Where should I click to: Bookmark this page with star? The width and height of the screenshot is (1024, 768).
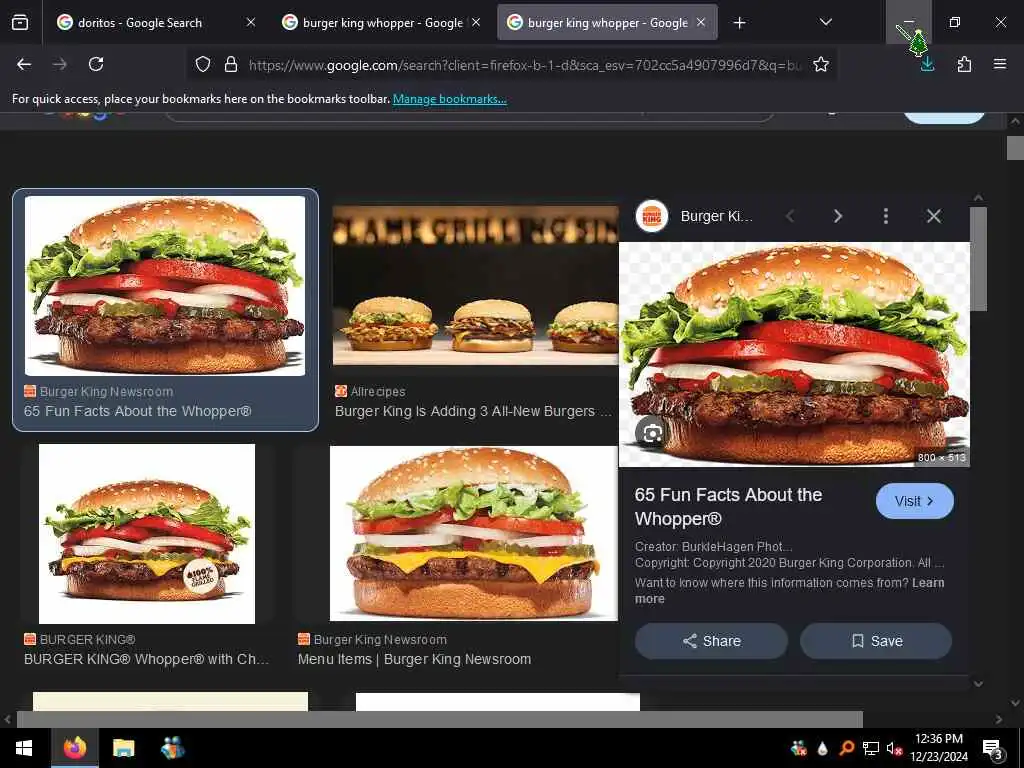[821, 64]
